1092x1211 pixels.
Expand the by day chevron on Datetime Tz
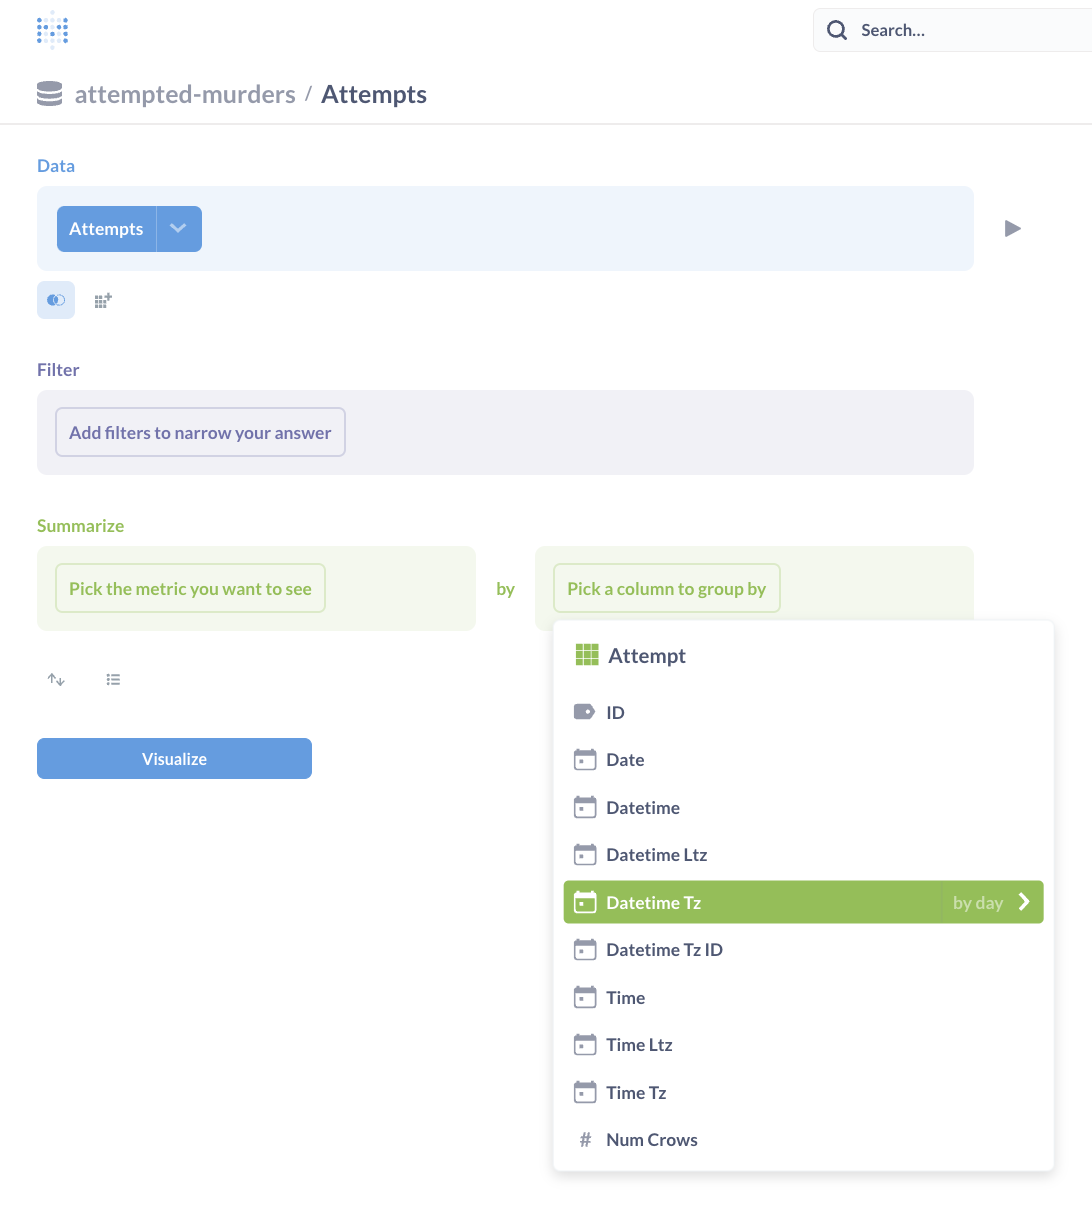pos(1023,902)
